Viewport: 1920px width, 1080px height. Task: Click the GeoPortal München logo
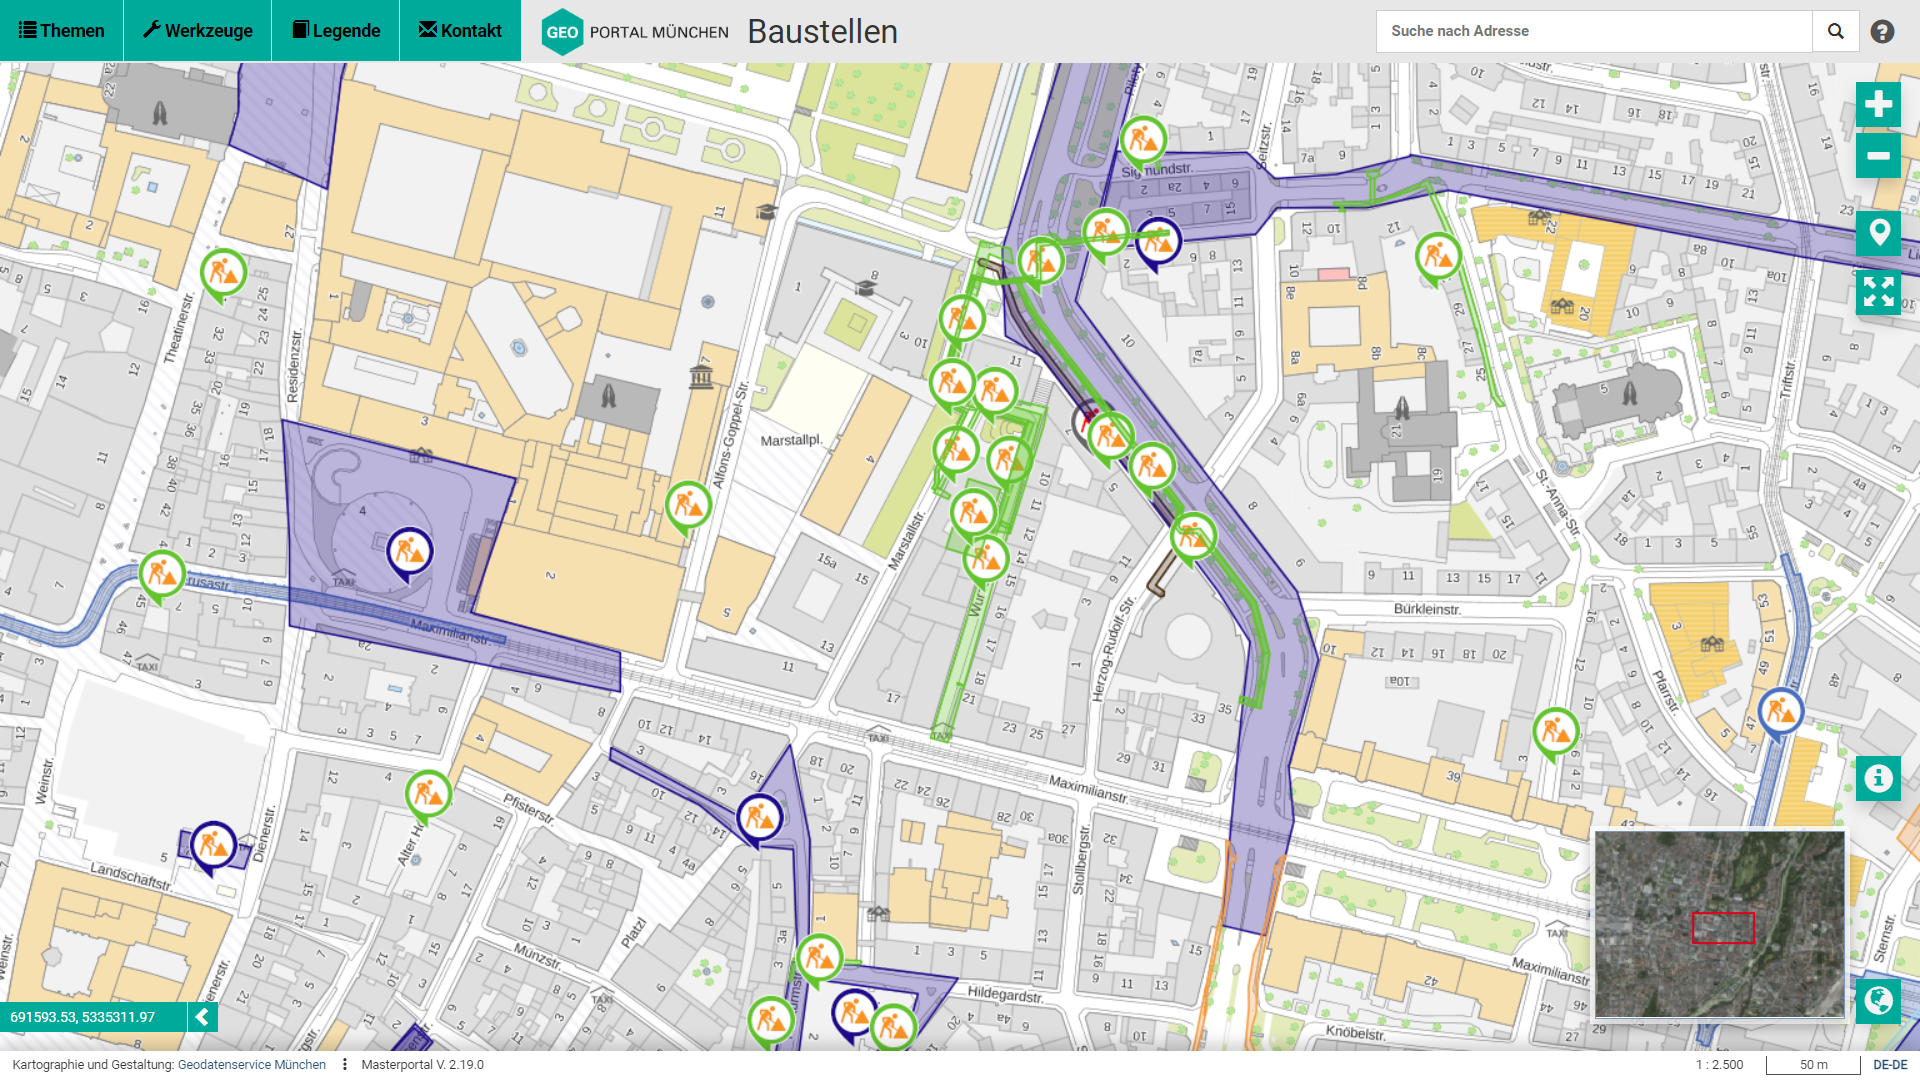pyautogui.click(x=635, y=32)
